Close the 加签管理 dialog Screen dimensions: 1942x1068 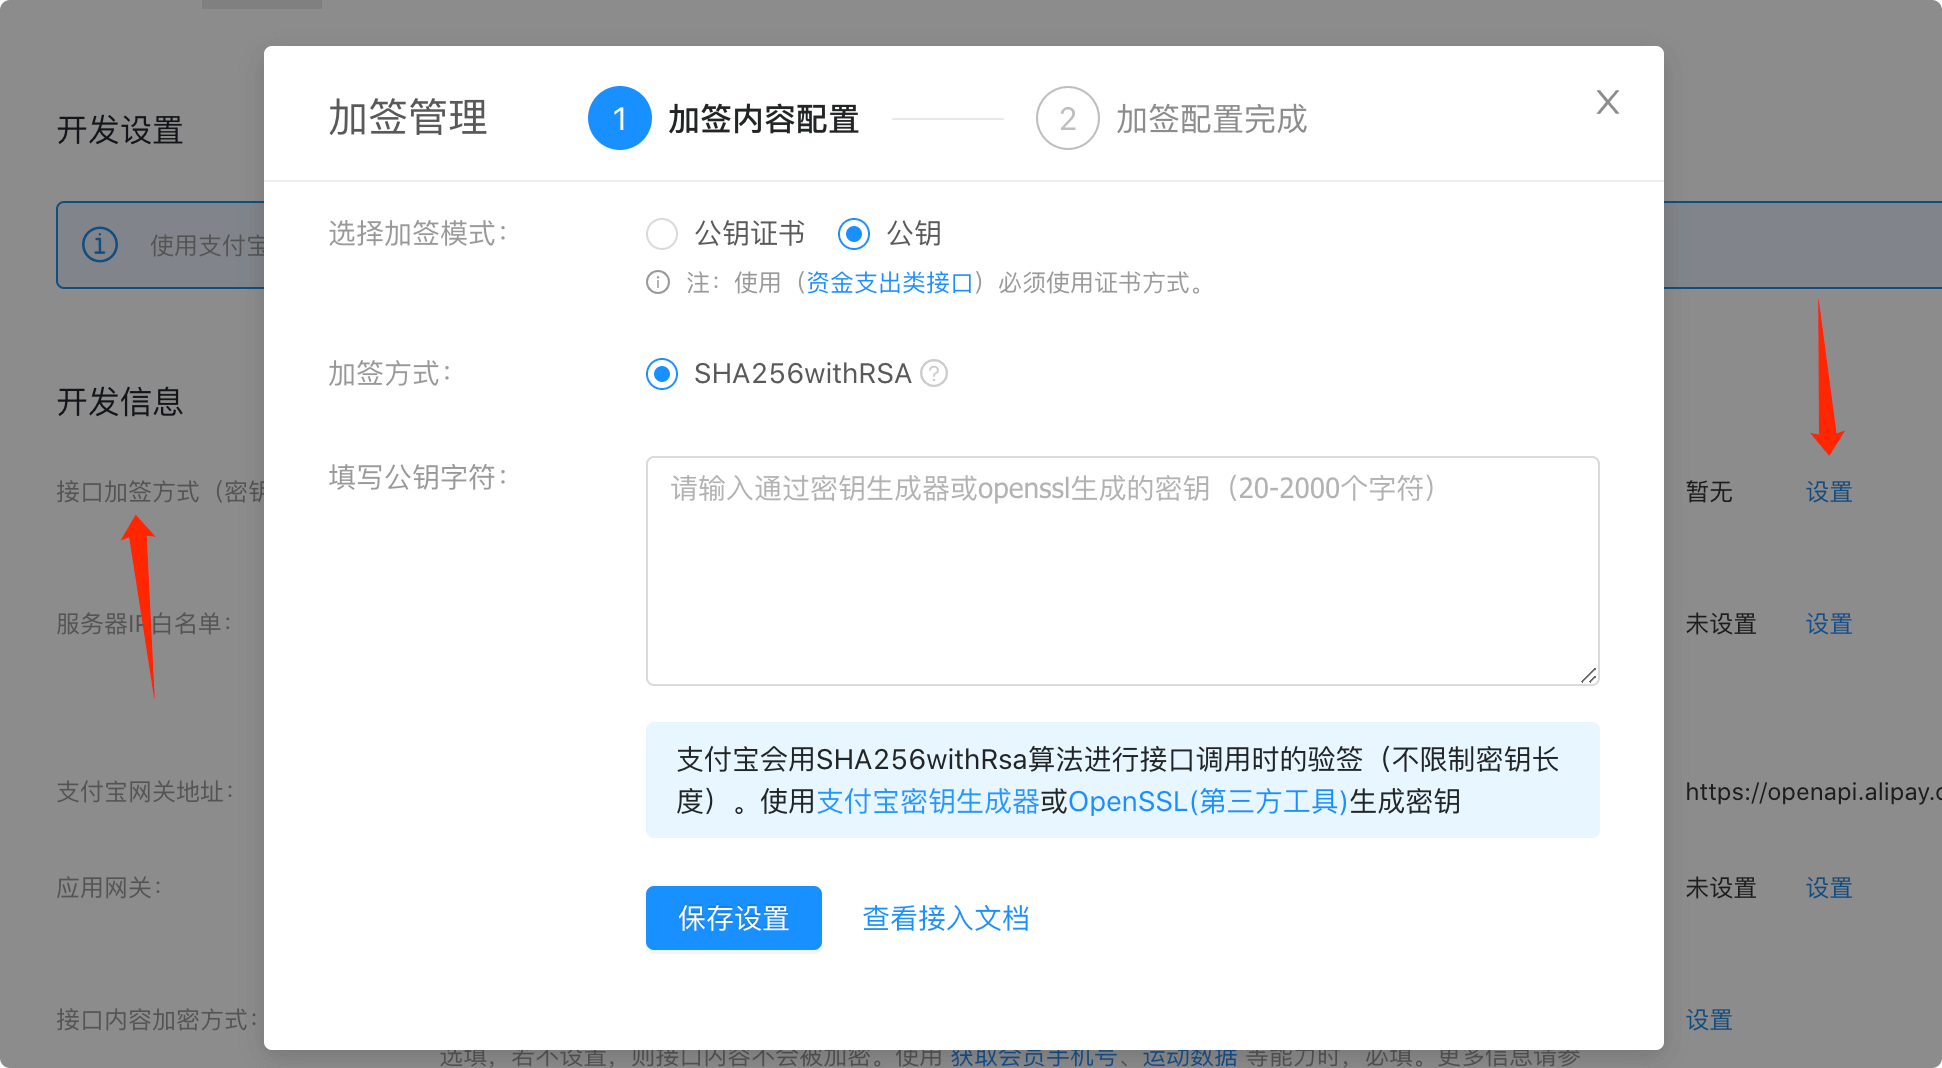(1607, 102)
